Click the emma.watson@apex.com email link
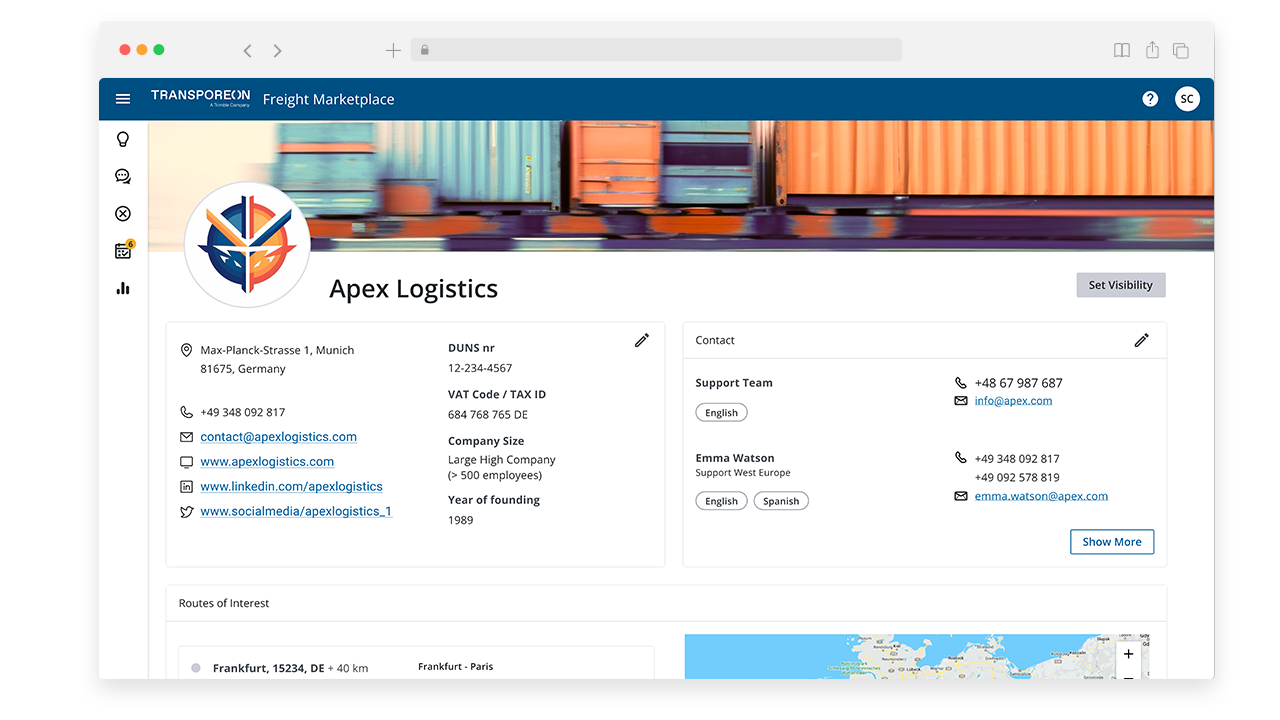Image resolution: width=1280 pixels, height=720 pixels. (x=1041, y=496)
